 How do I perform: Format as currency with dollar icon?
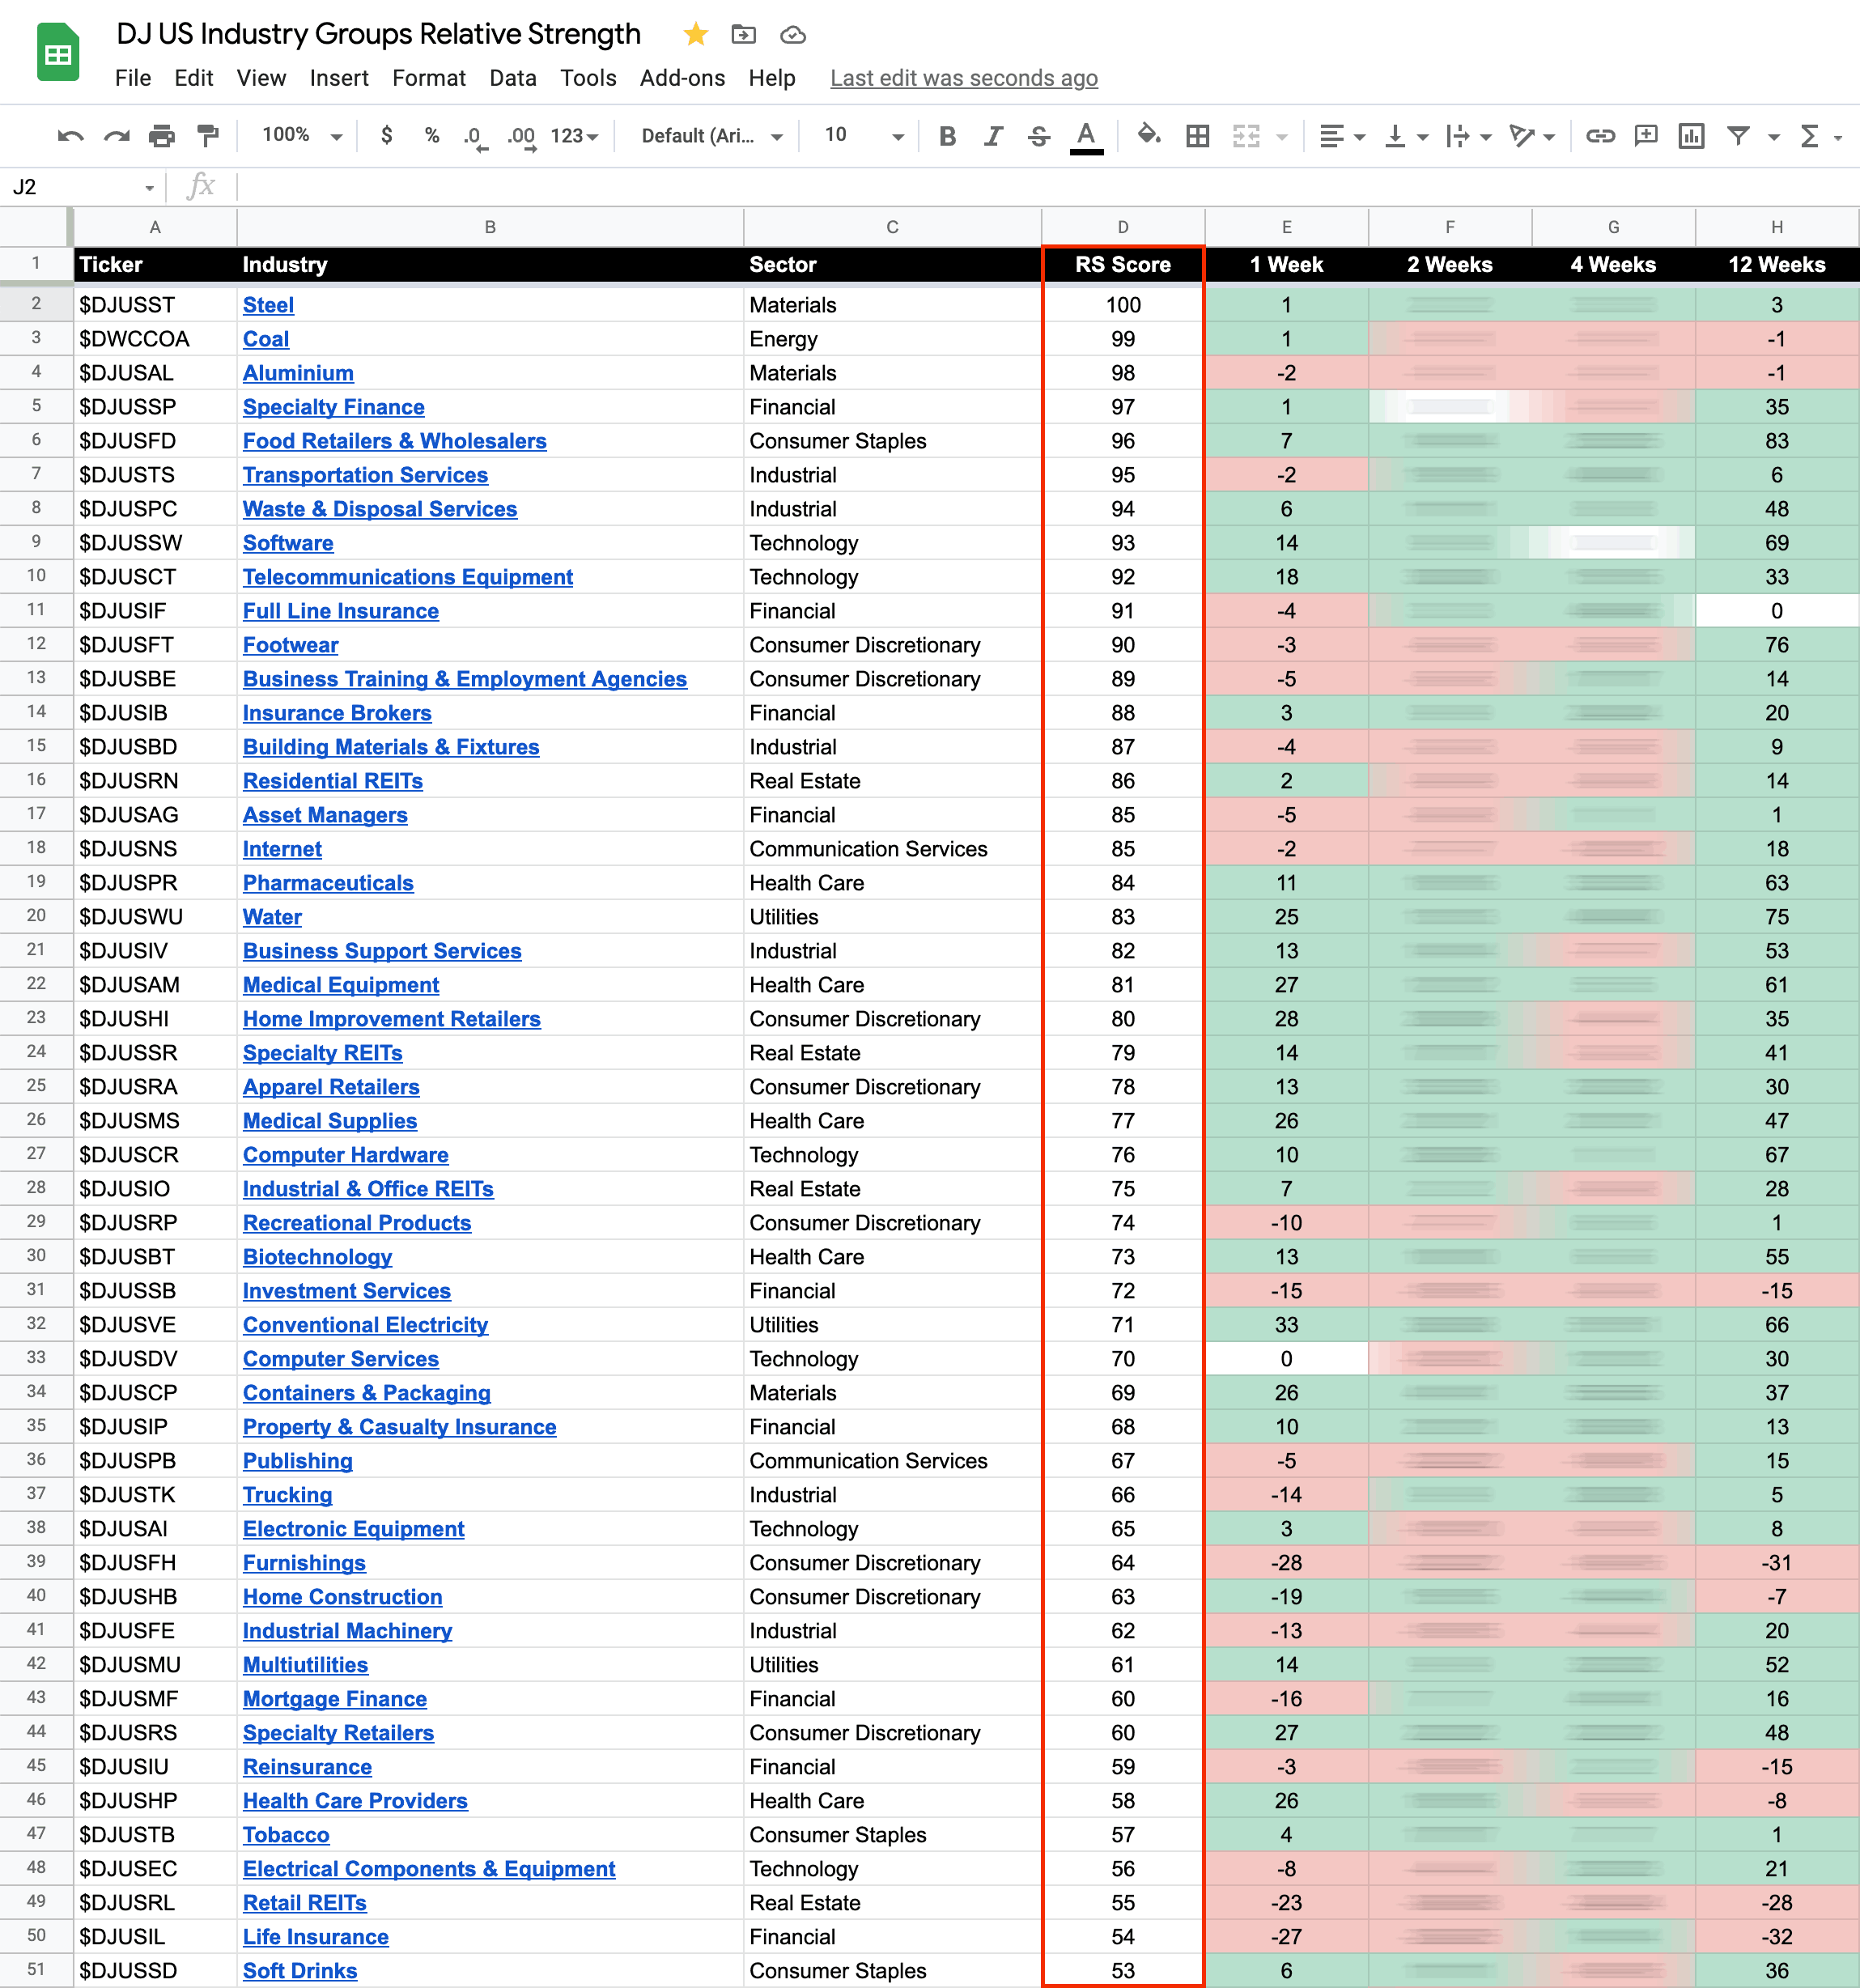point(387,135)
